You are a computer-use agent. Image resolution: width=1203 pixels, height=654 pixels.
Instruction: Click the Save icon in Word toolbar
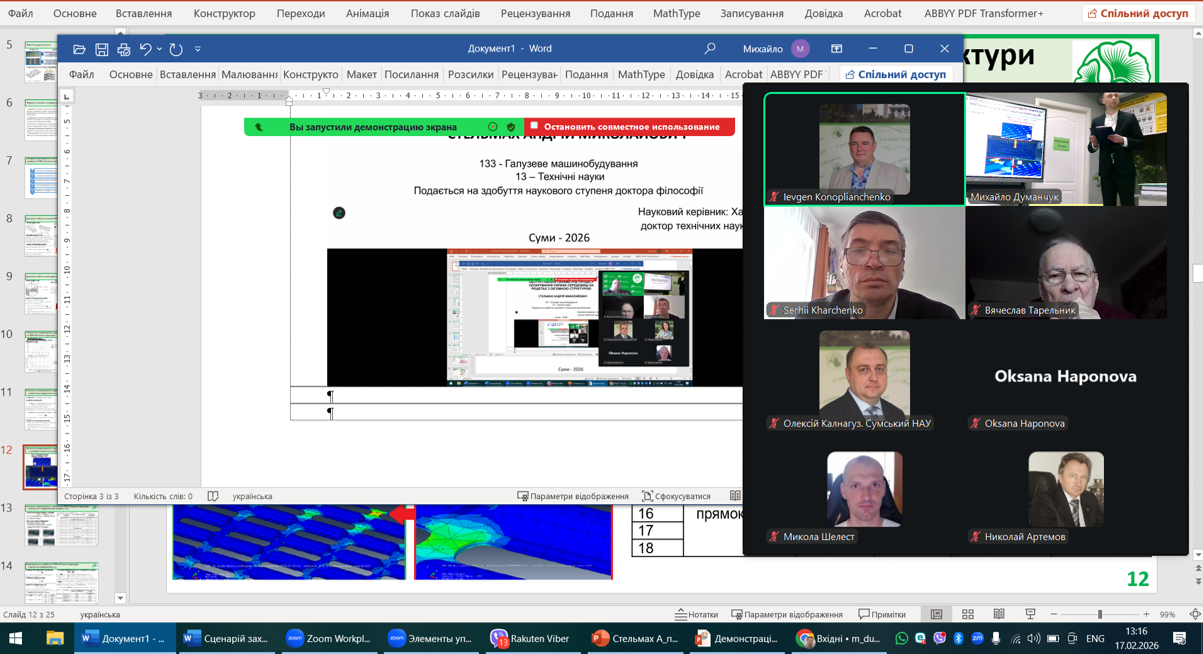pyautogui.click(x=101, y=49)
